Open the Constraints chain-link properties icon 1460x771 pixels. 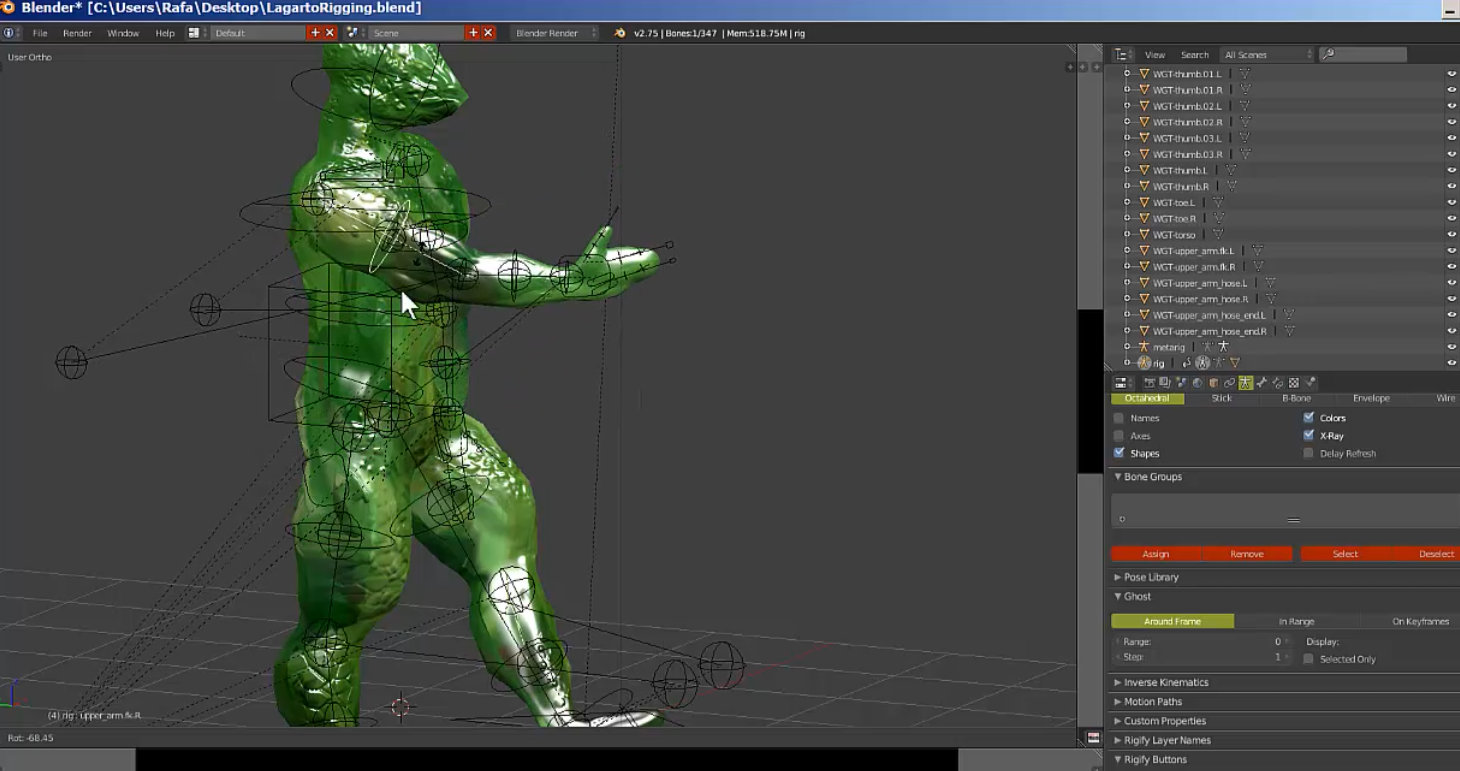[1229, 383]
